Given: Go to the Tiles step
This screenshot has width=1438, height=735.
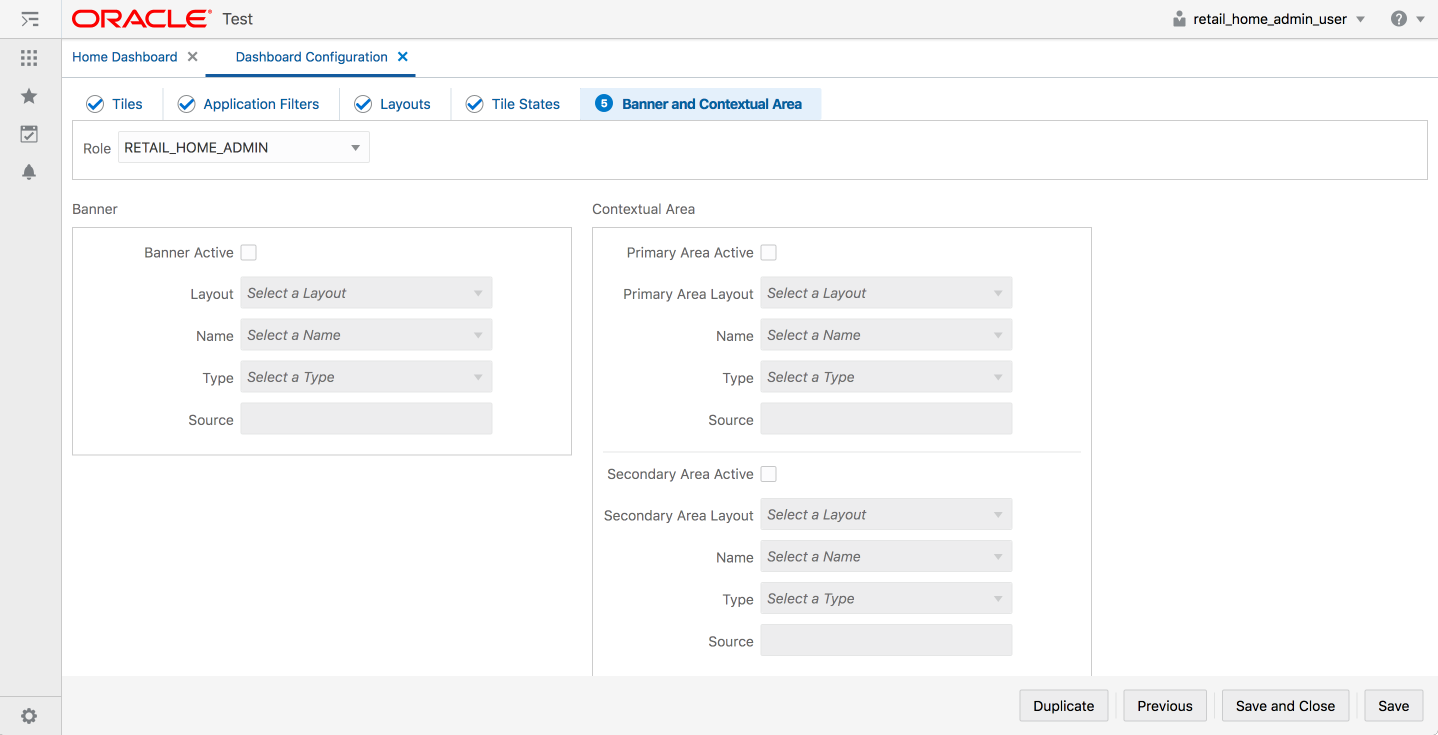Looking at the screenshot, I should coord(127,104).
